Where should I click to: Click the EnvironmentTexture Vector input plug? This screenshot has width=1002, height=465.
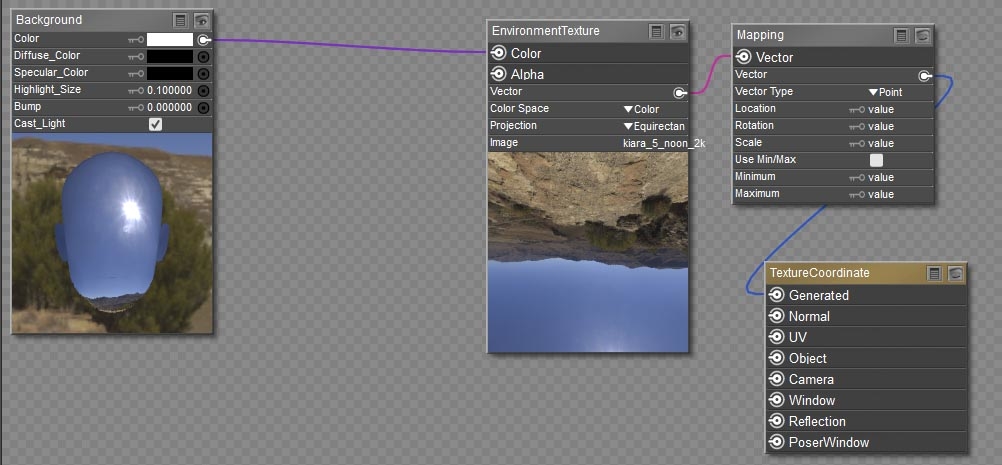[x=680, y=93]
